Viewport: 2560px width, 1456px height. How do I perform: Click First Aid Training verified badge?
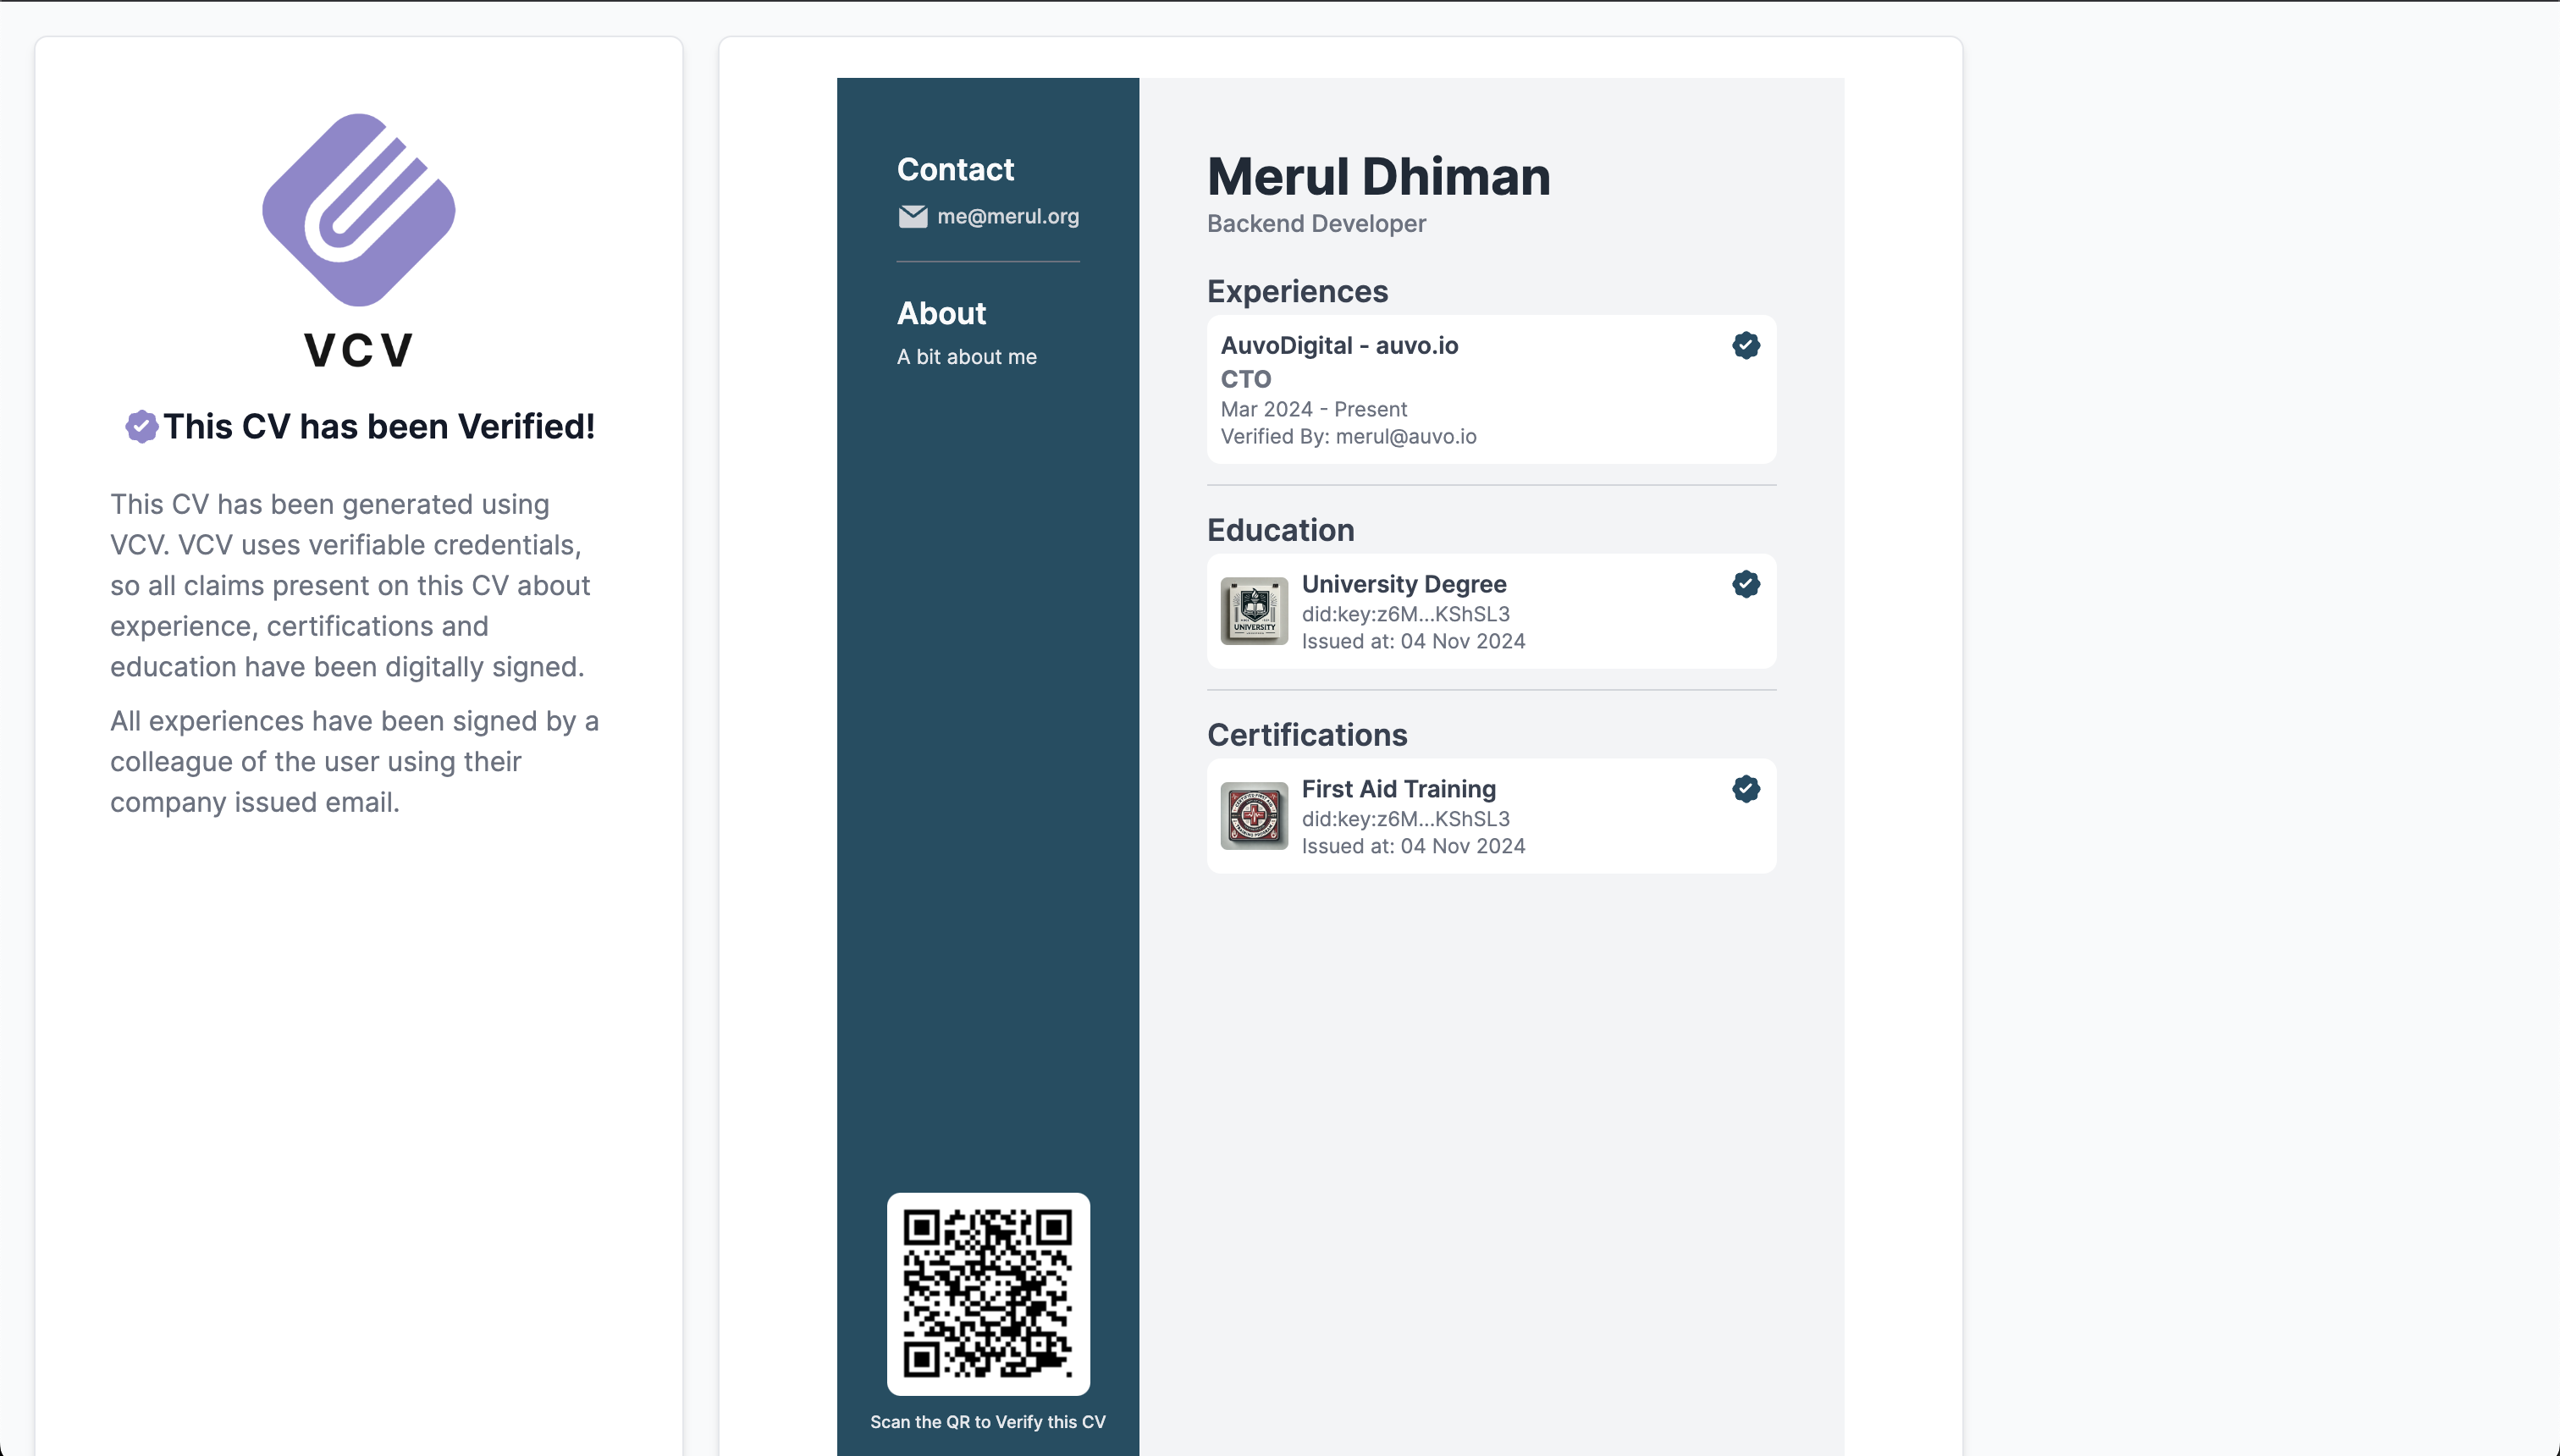(1746, 789)
